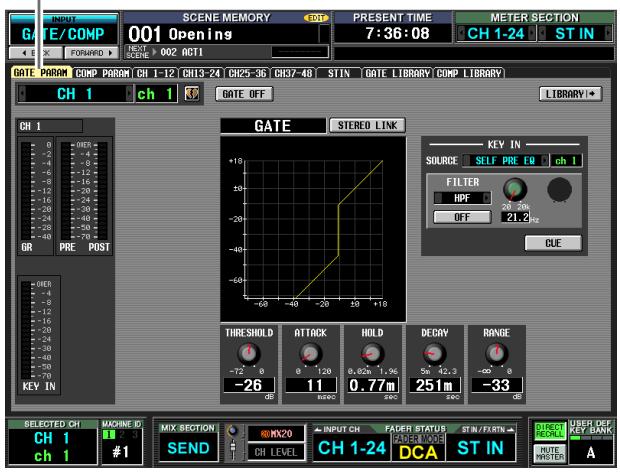The height and width of the screenshot is (473, 620).
Task: Toggle the Key In CUE button
Action: click(553, 243)
